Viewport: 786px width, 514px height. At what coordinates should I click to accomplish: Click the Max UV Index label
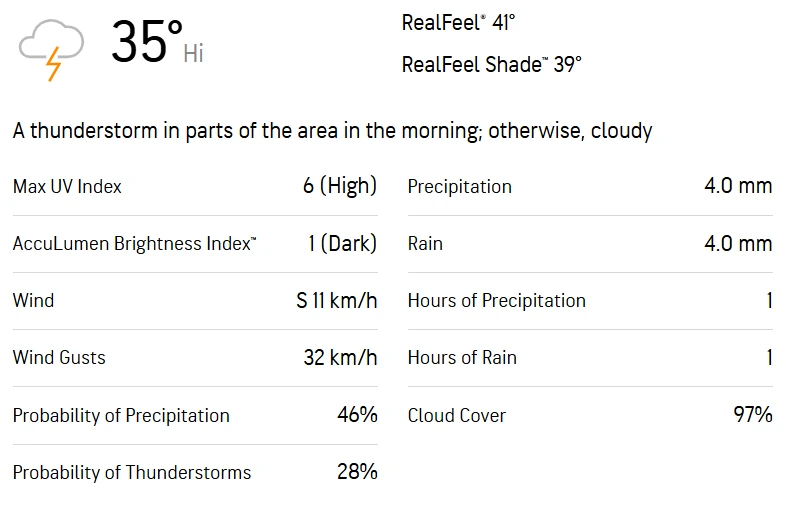pyautogui.click(x=67, y=187)
